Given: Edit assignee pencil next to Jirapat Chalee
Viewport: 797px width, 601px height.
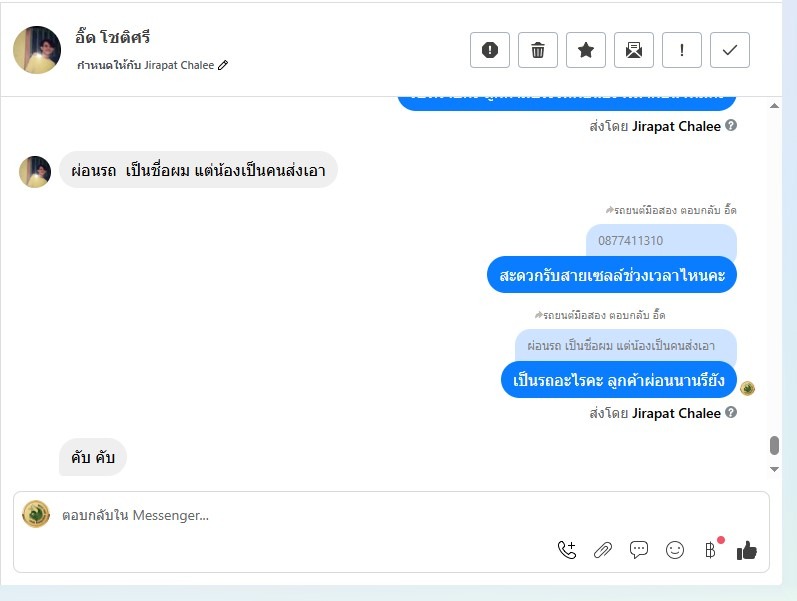Looking at the screenshot, I should point(223,65).
